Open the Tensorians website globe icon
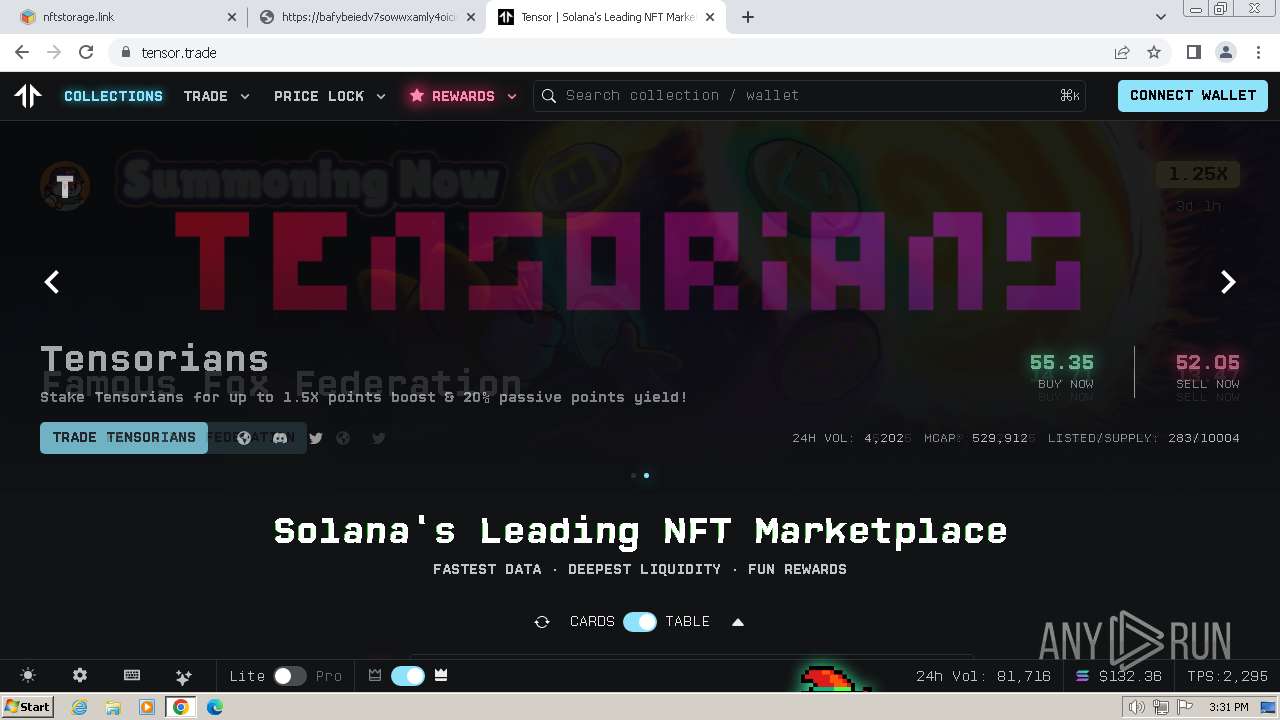Screen dimensions: 1280x720 tap(243, 438)
